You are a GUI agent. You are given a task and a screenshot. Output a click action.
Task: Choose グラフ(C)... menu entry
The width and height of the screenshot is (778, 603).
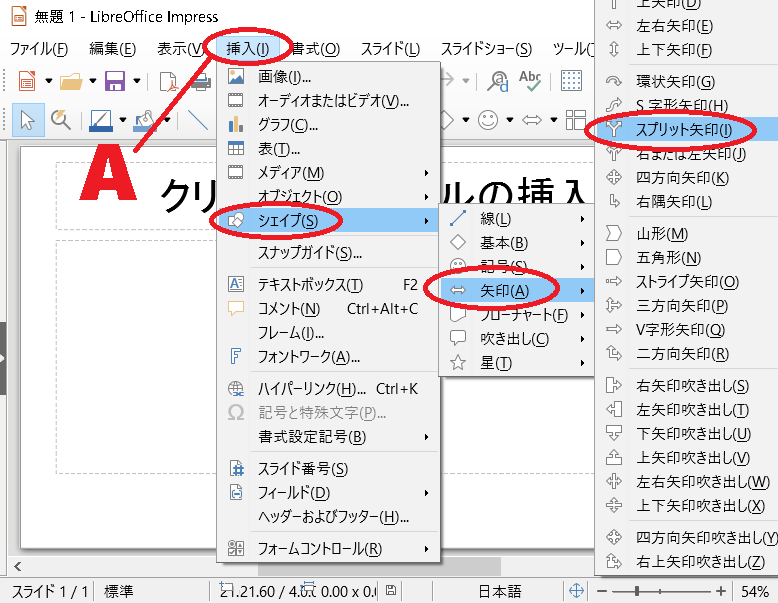[x=328, y=125]
